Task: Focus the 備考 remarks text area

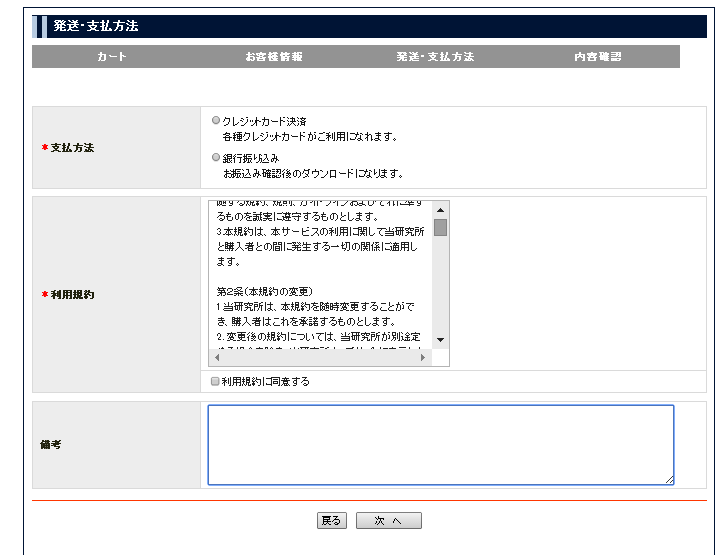Action: coord(440,444)
